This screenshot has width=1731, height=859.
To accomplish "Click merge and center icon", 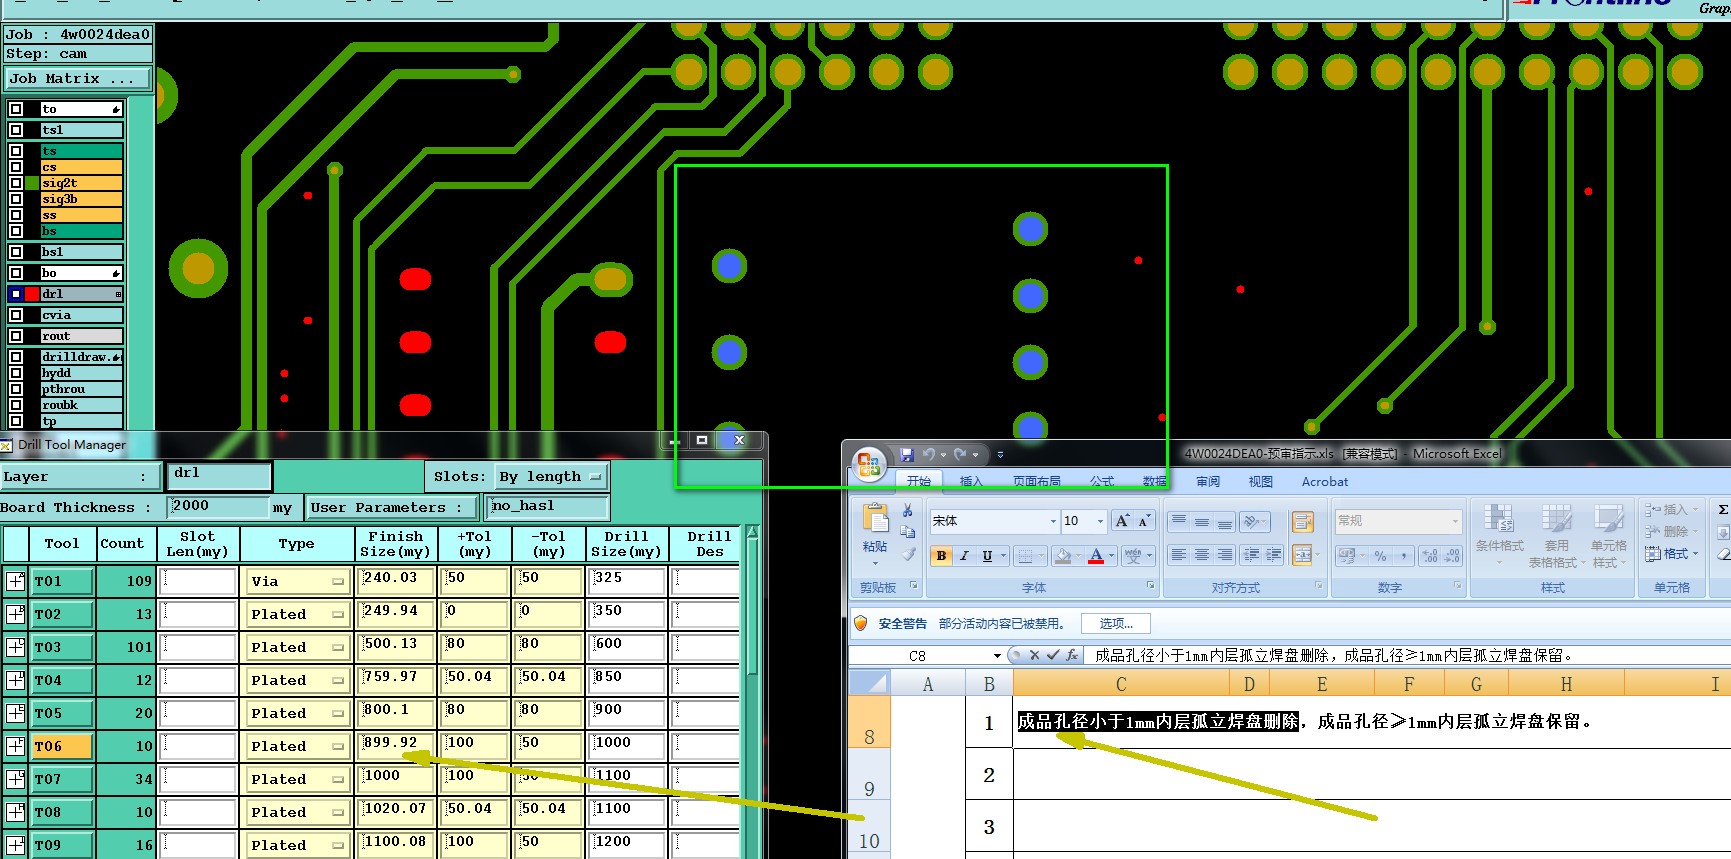I will pyautogui.click(x=1300, y=555).
